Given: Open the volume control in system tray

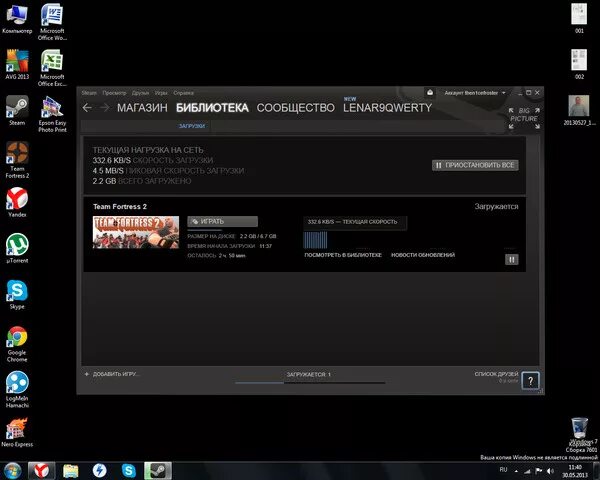Looking at the screenshot, I should tap(550, 471).
